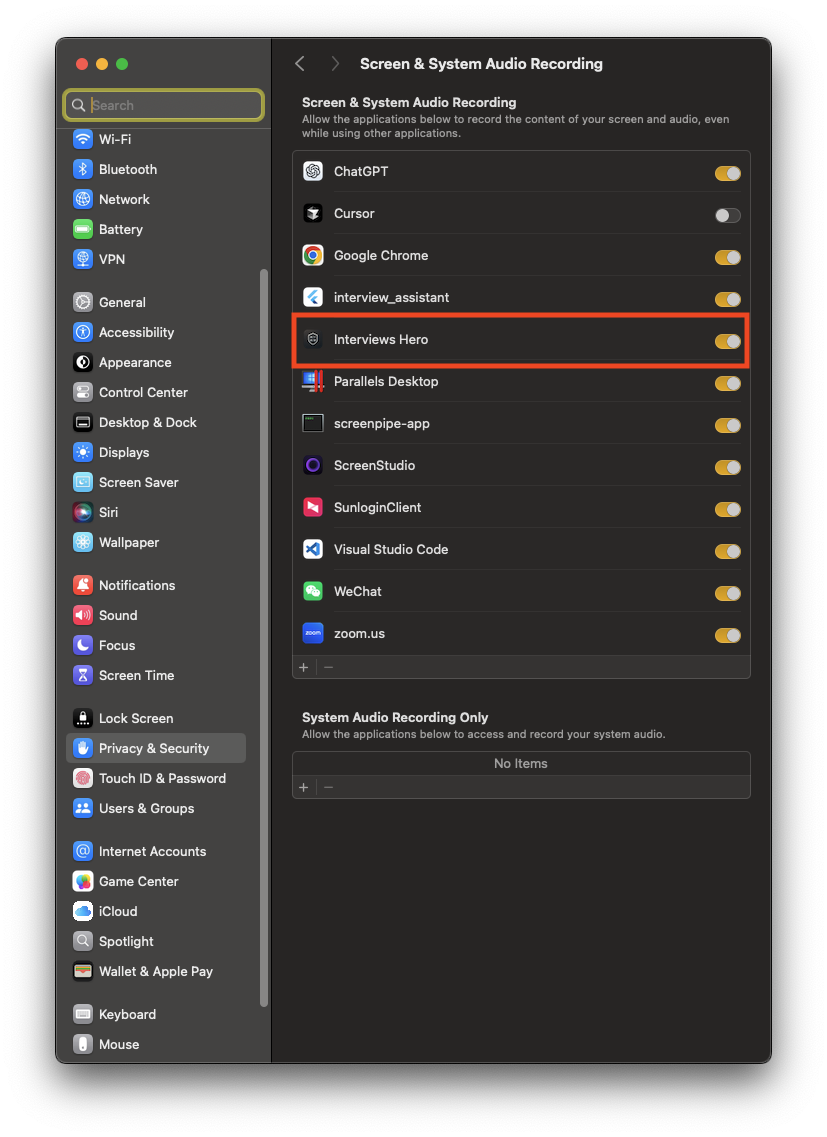827x1137 pixels.
Task: Open Users & Groups settings
Action: coord(156,808)
